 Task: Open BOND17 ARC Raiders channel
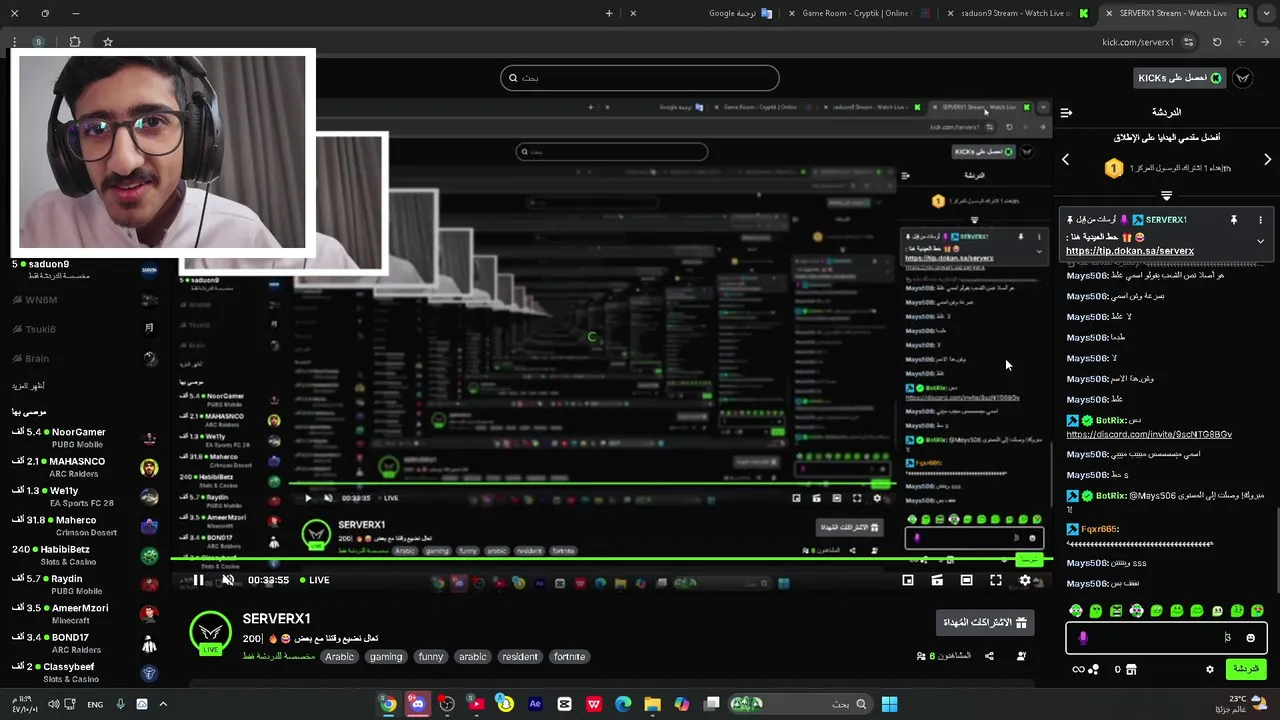pyautogui.click(x=85, y=643)
